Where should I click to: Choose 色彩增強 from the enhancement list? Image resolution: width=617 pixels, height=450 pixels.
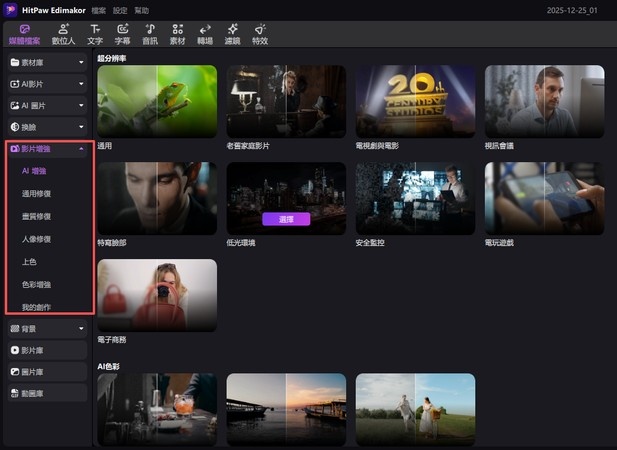click(36, 283)
